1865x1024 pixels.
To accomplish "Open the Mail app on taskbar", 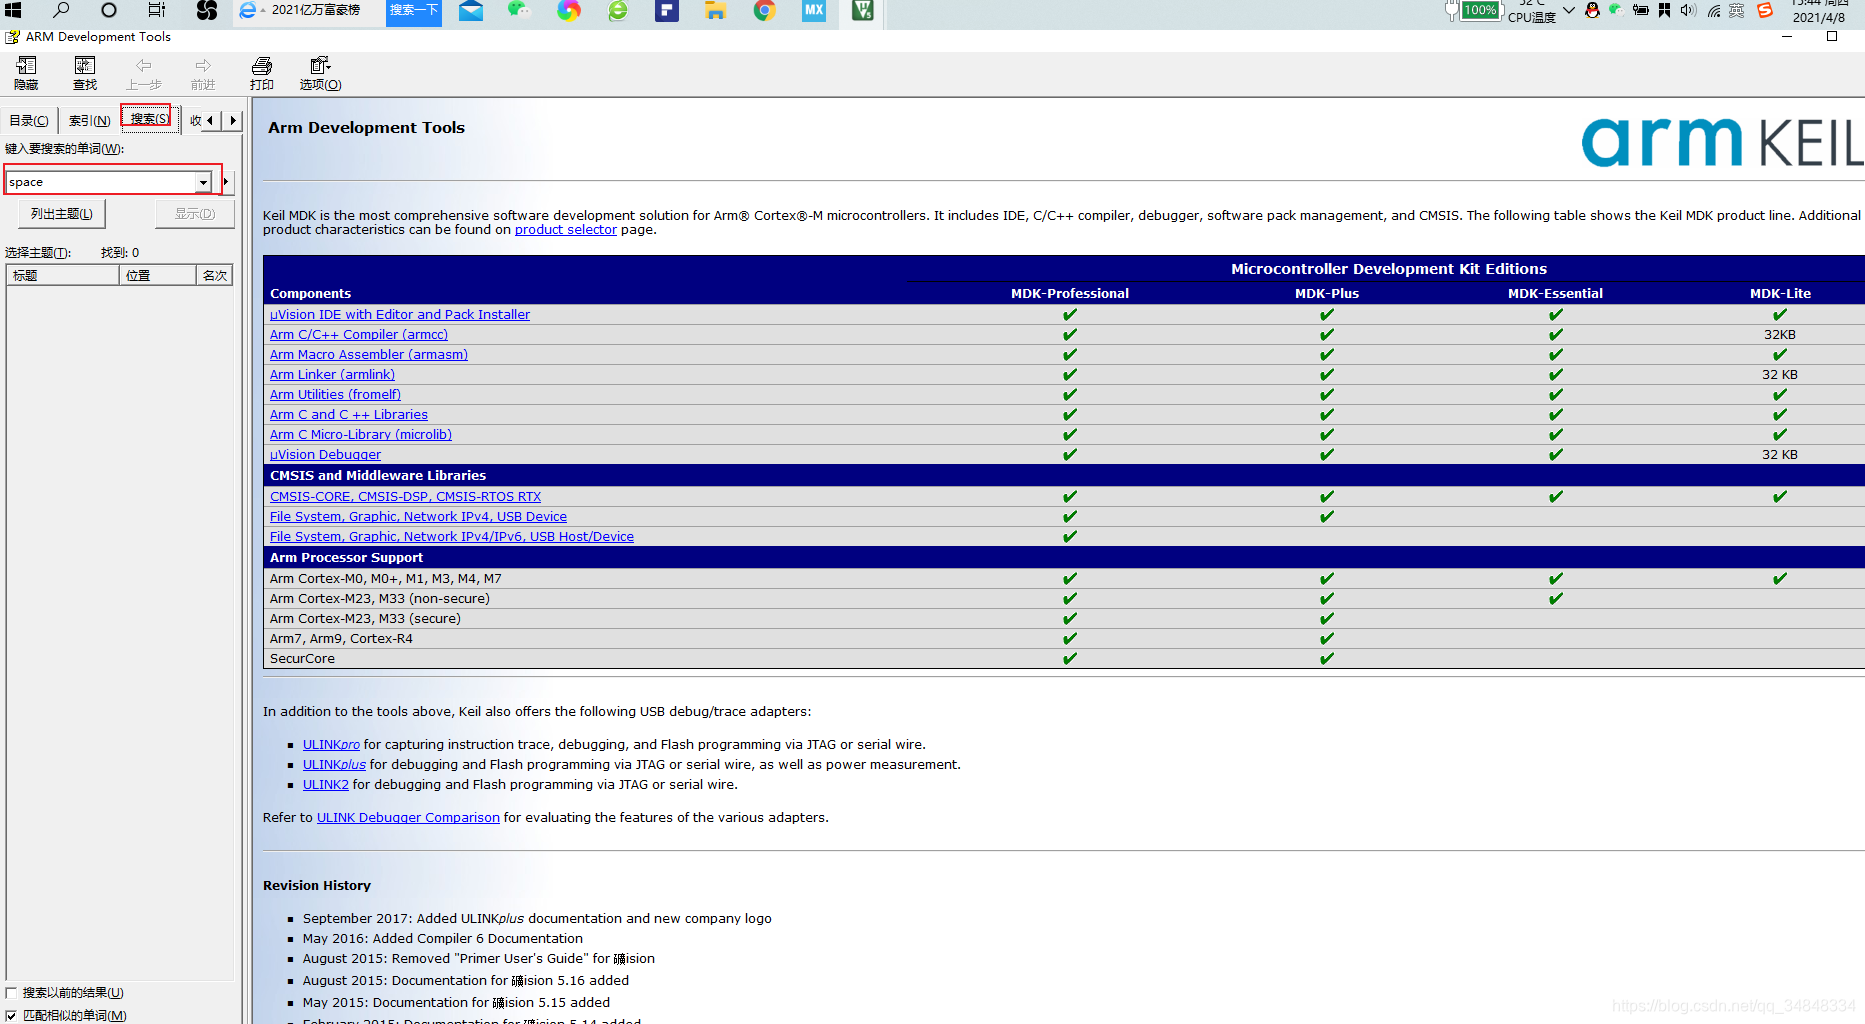I will (471, 10).
